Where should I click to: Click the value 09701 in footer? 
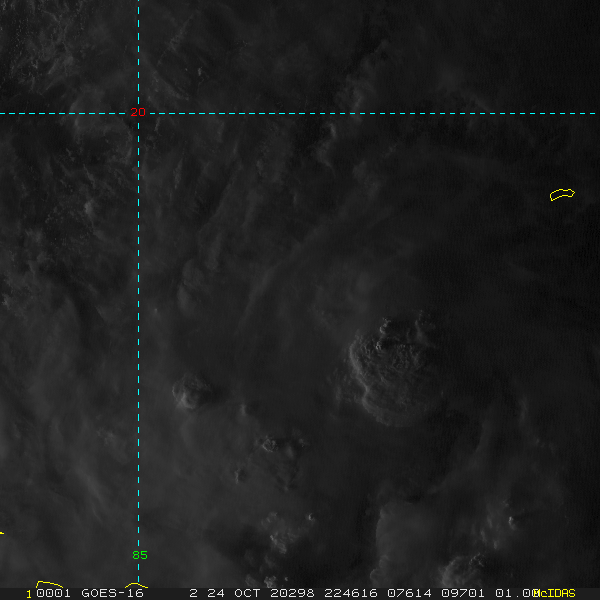pos(463,593)
